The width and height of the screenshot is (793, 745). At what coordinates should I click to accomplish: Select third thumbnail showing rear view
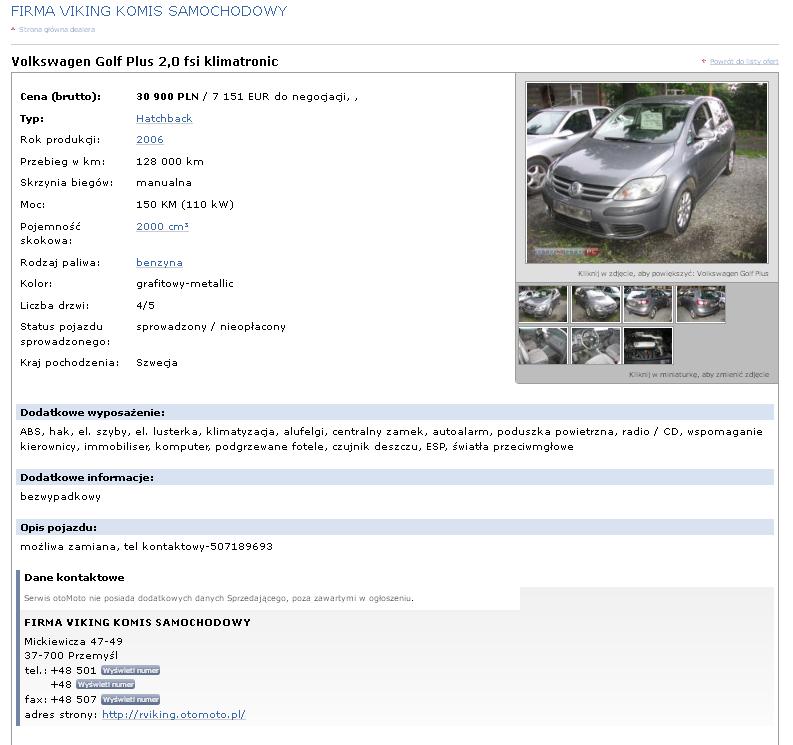coord(648,304)
